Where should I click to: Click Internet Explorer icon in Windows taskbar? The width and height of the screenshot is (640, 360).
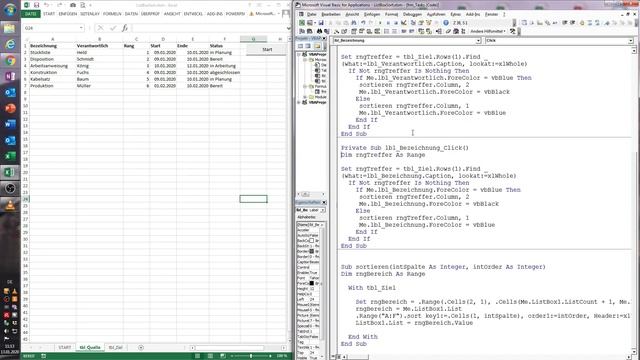click(x=10, y=44)
